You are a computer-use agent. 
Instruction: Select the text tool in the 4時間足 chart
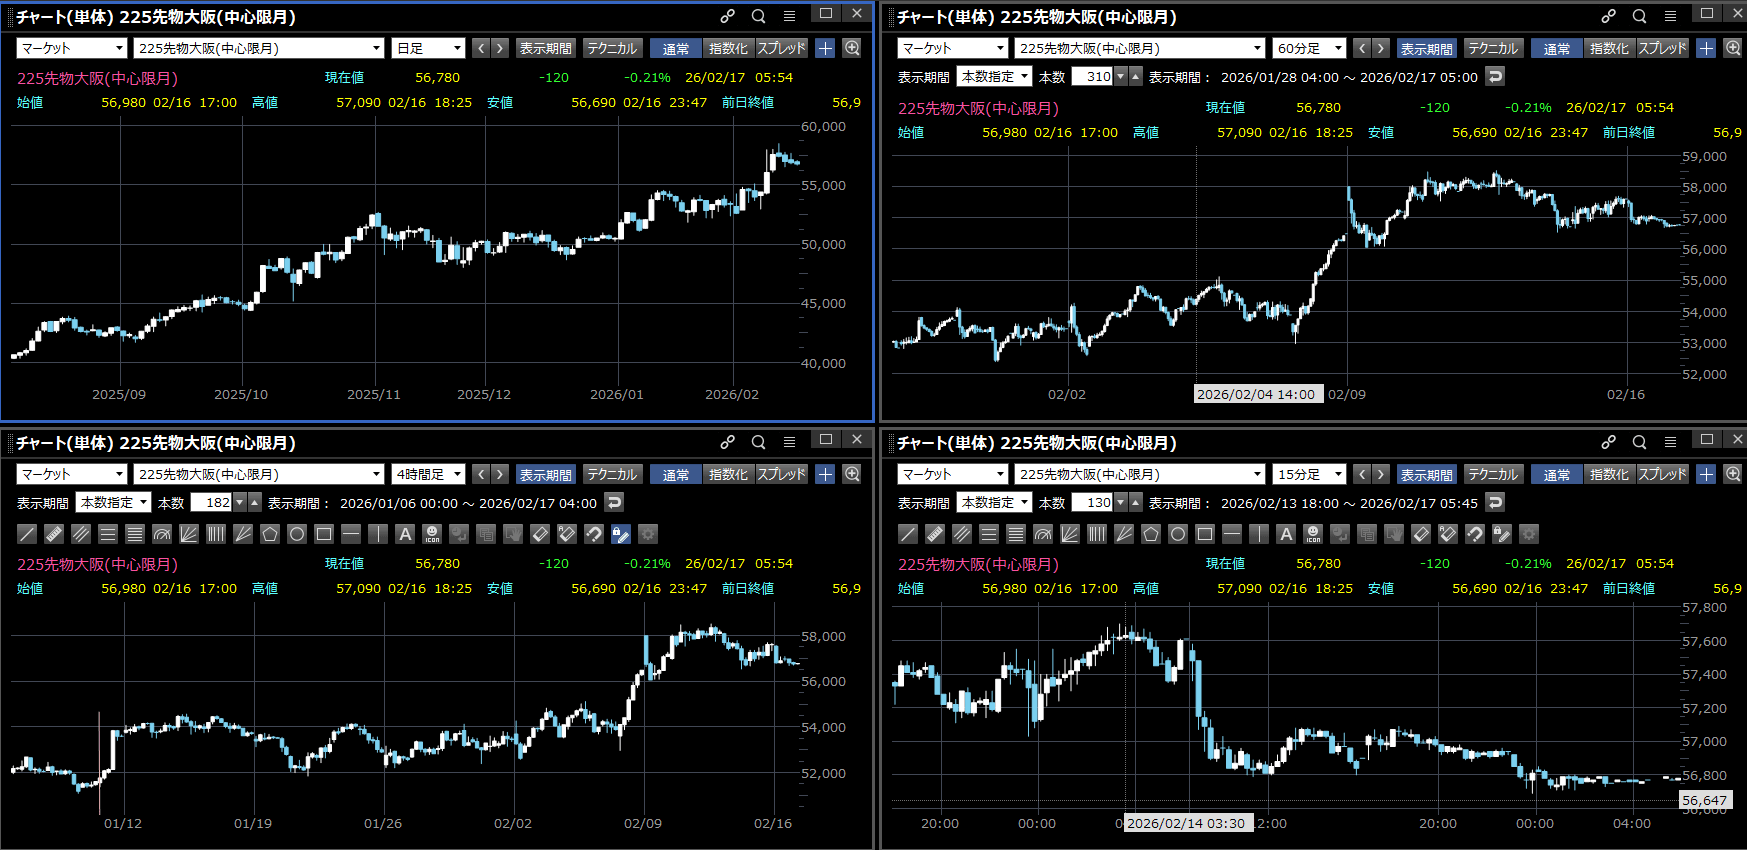[x=405, y=534]
